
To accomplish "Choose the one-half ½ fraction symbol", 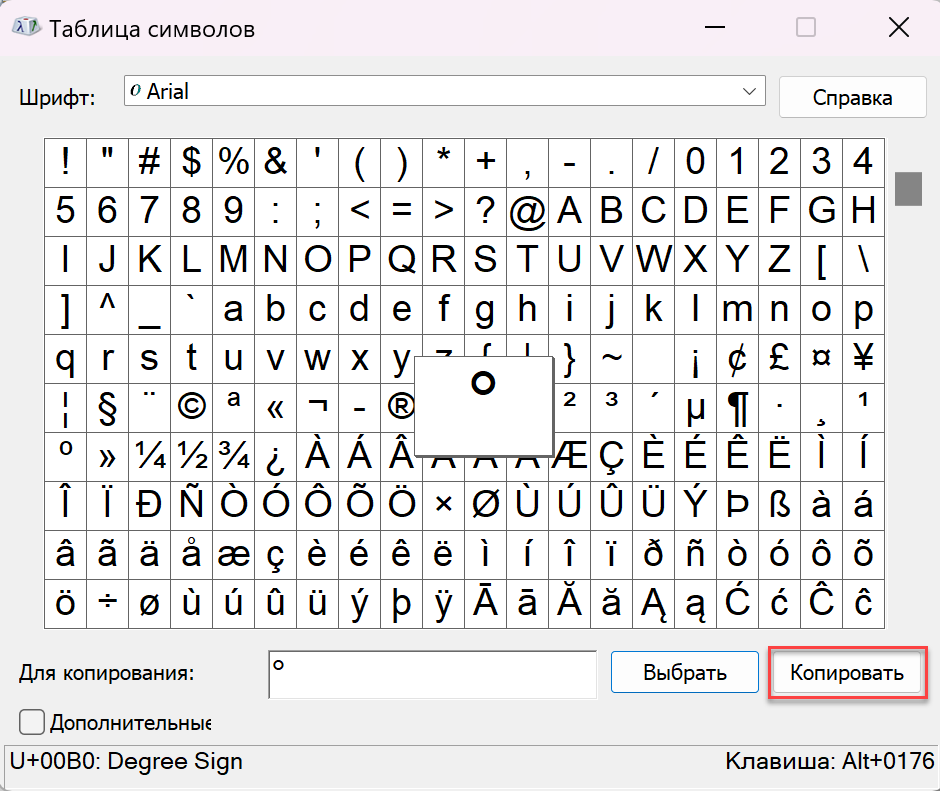I will (x=191, y=456).
